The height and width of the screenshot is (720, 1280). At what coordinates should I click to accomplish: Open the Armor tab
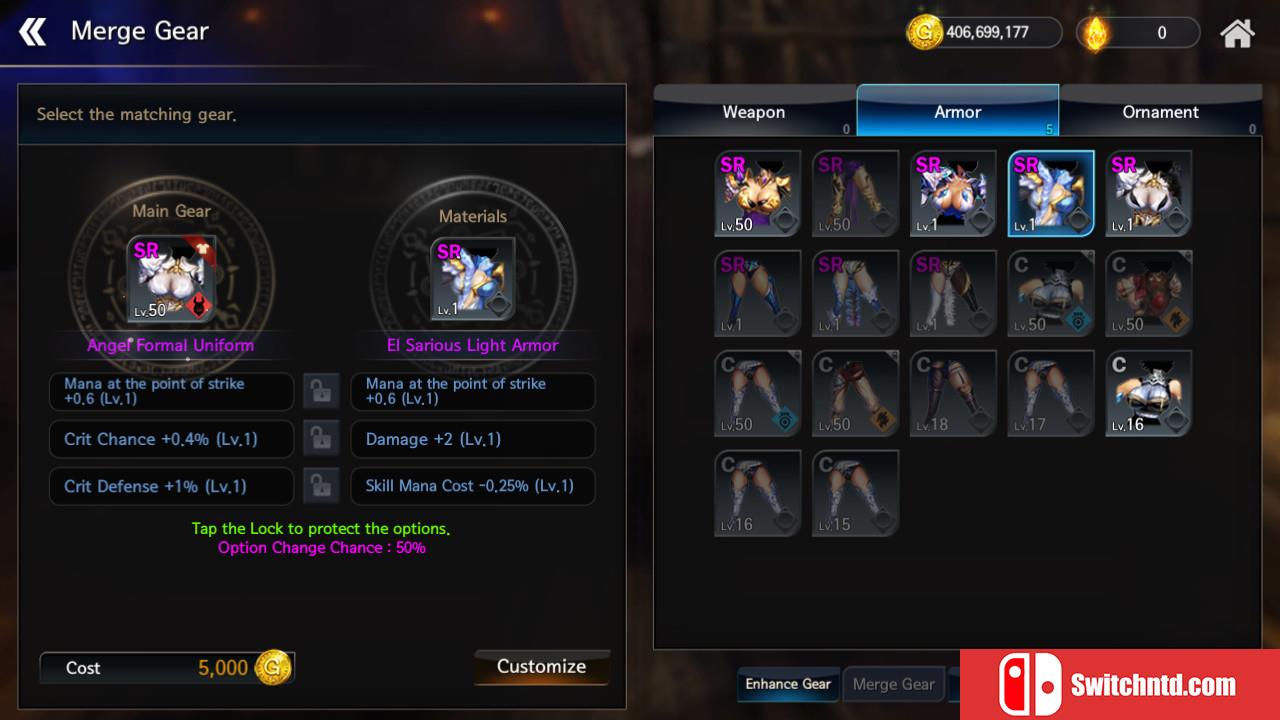coord(958,111)
